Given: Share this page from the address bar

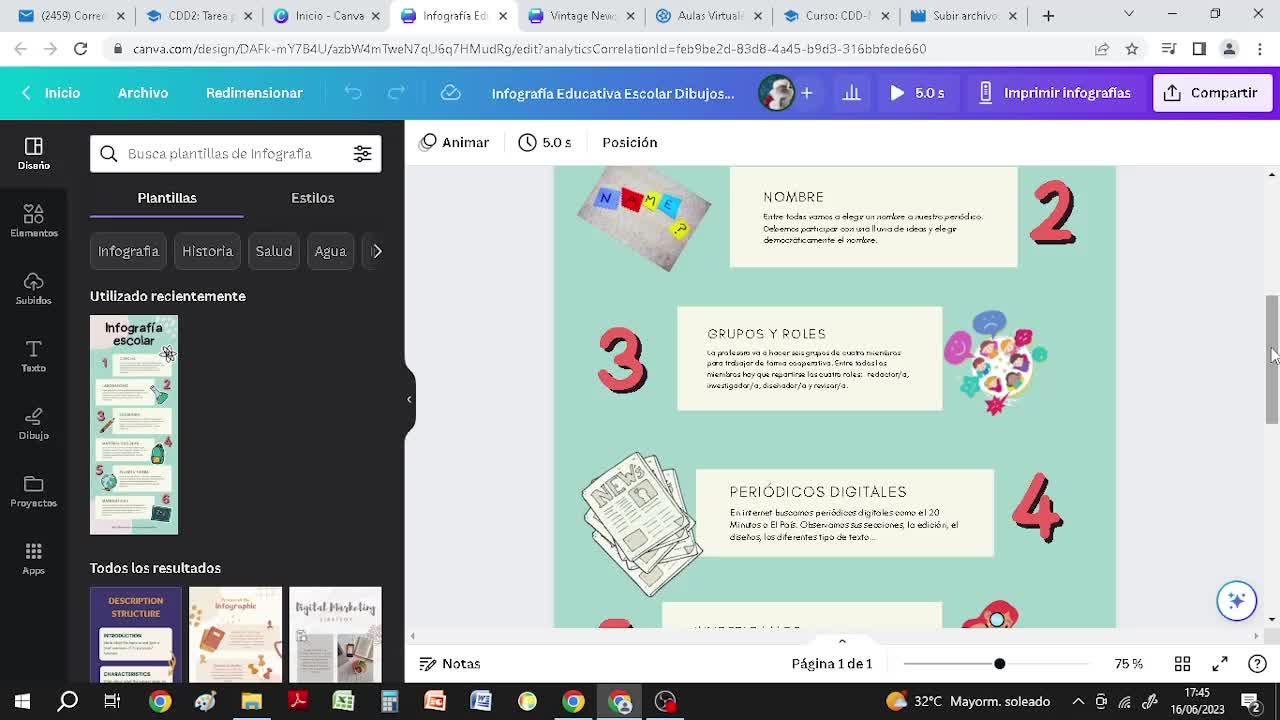Looking at the screenshot, I should pos(1102,49).
